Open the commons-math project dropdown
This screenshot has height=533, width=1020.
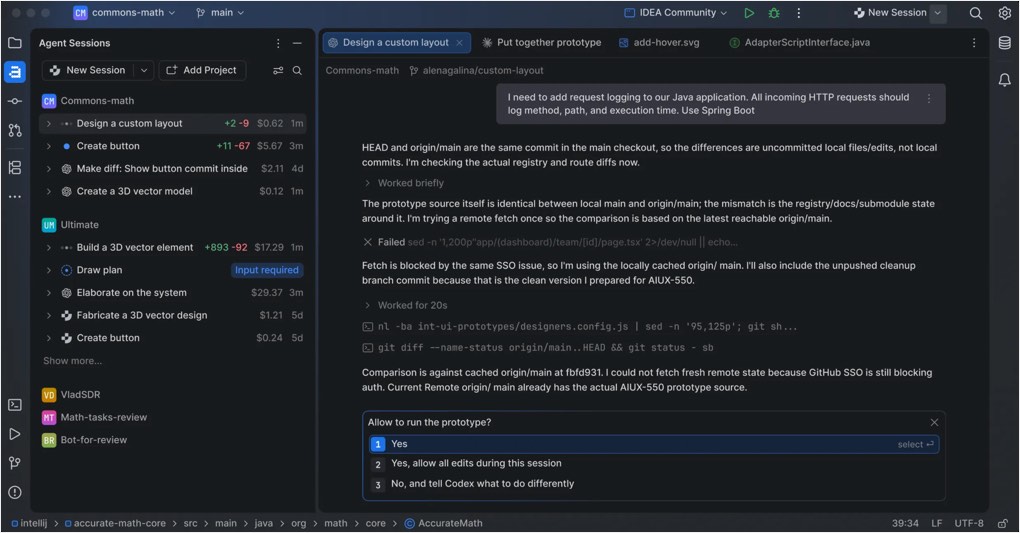click(124, 12)
